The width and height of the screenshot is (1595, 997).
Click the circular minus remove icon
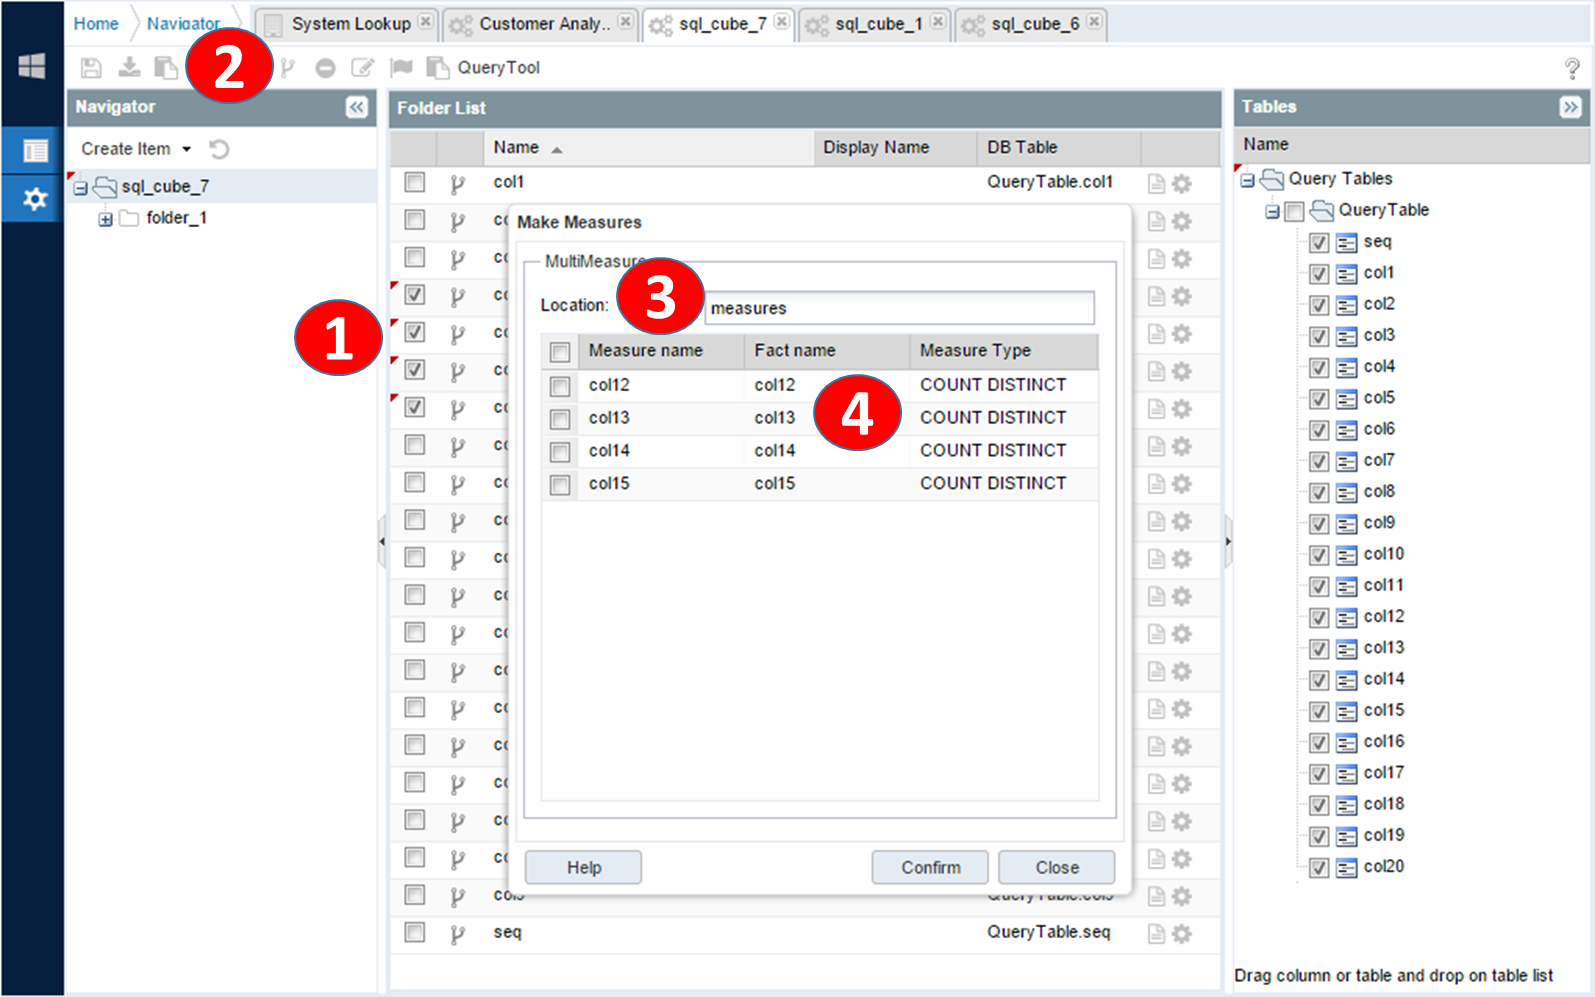click(325, 68)
